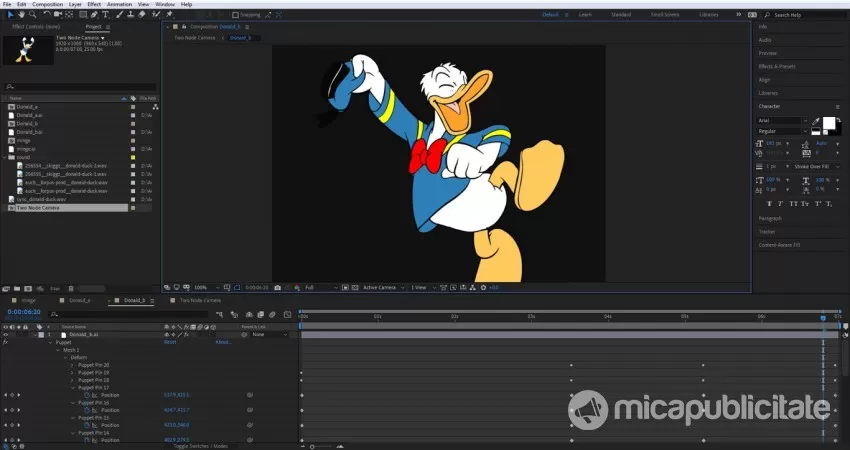Open the Active Camera view dropdown
The height and width of the screenshot is (450, 850).
pyautogui.click(x=383, y=287)
